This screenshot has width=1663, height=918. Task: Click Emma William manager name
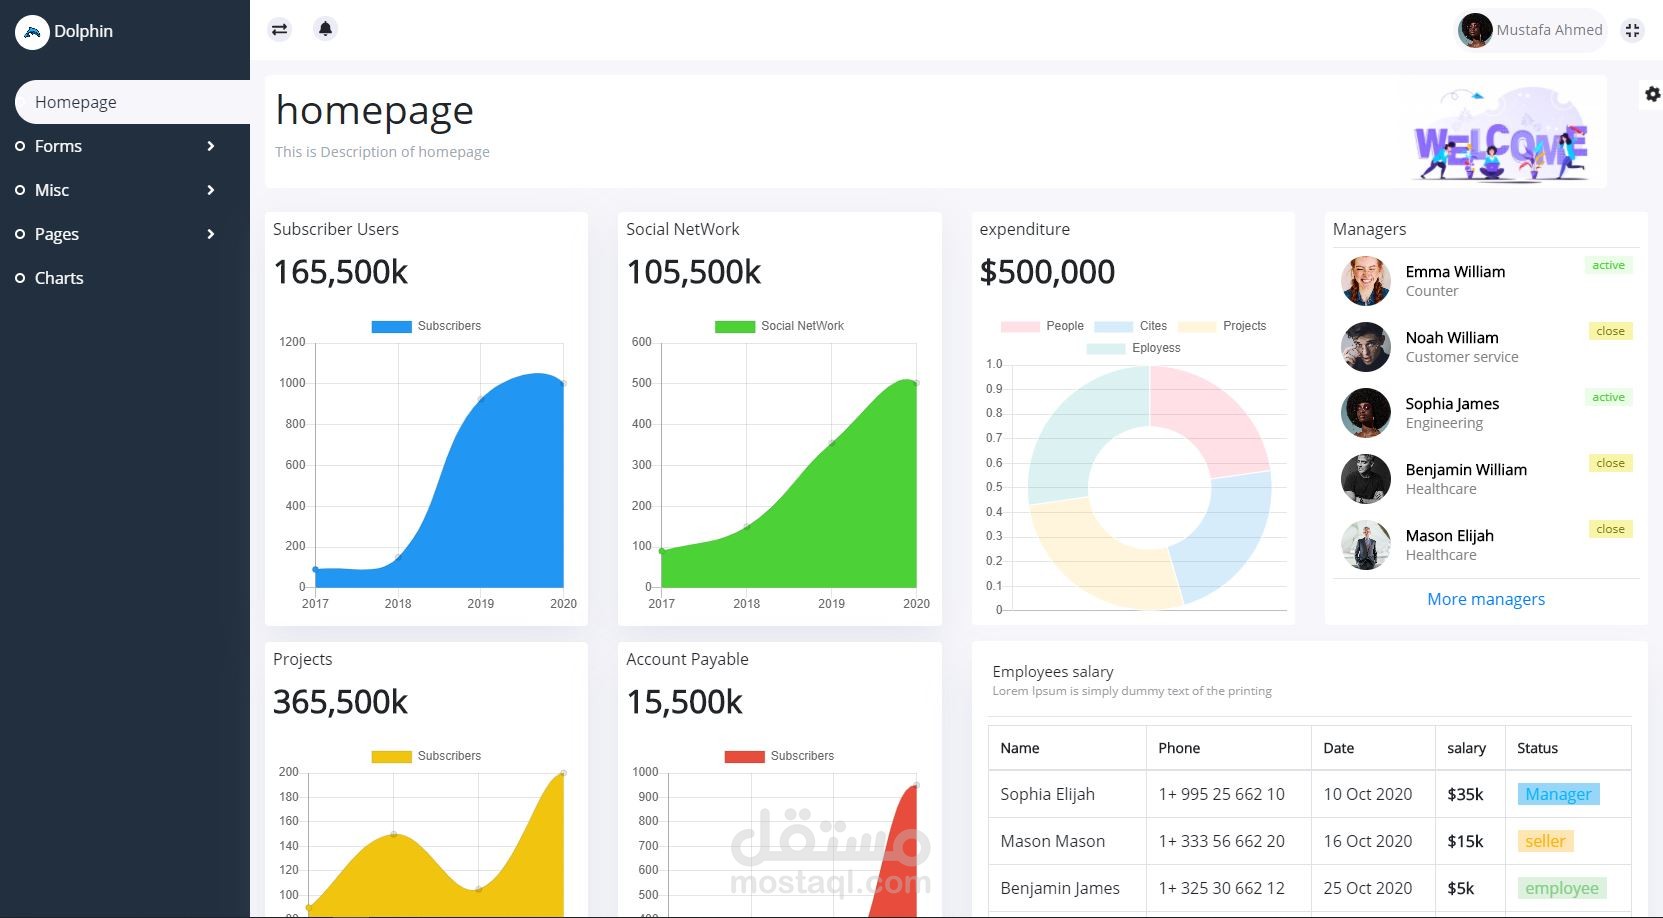pos(1455,272)
